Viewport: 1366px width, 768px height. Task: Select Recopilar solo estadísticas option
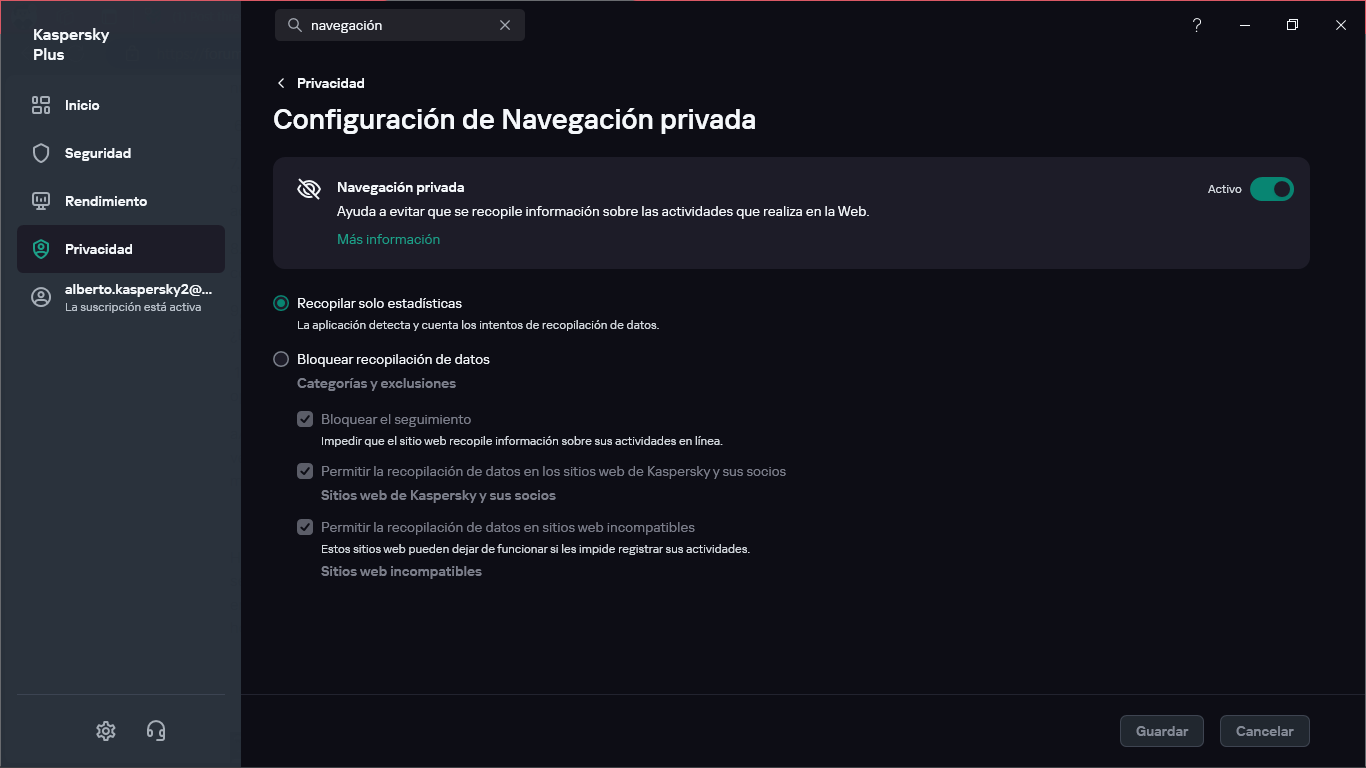click(x=281, y=303)
